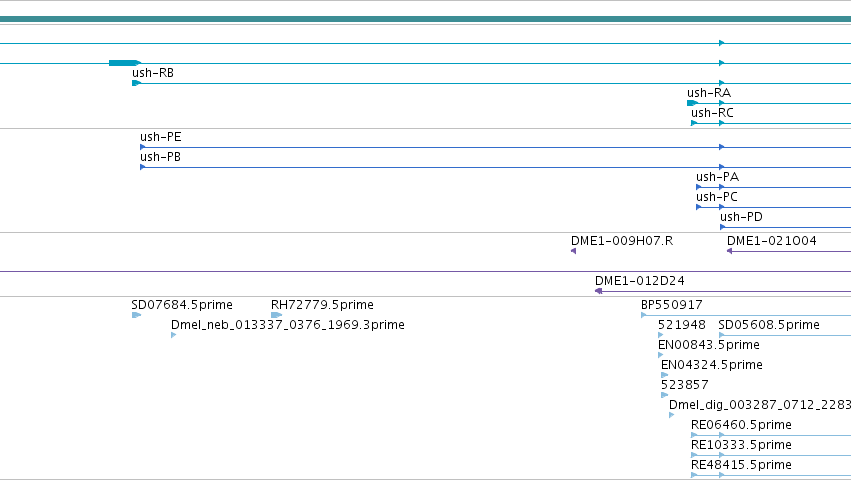Click the 523857 feature arrow glyph

pos(664,396)
